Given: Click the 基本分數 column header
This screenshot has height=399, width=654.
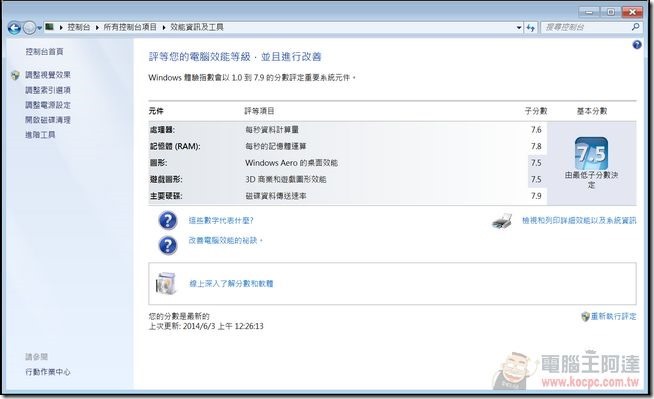Looking at the screenshot, I should point(592,111).
